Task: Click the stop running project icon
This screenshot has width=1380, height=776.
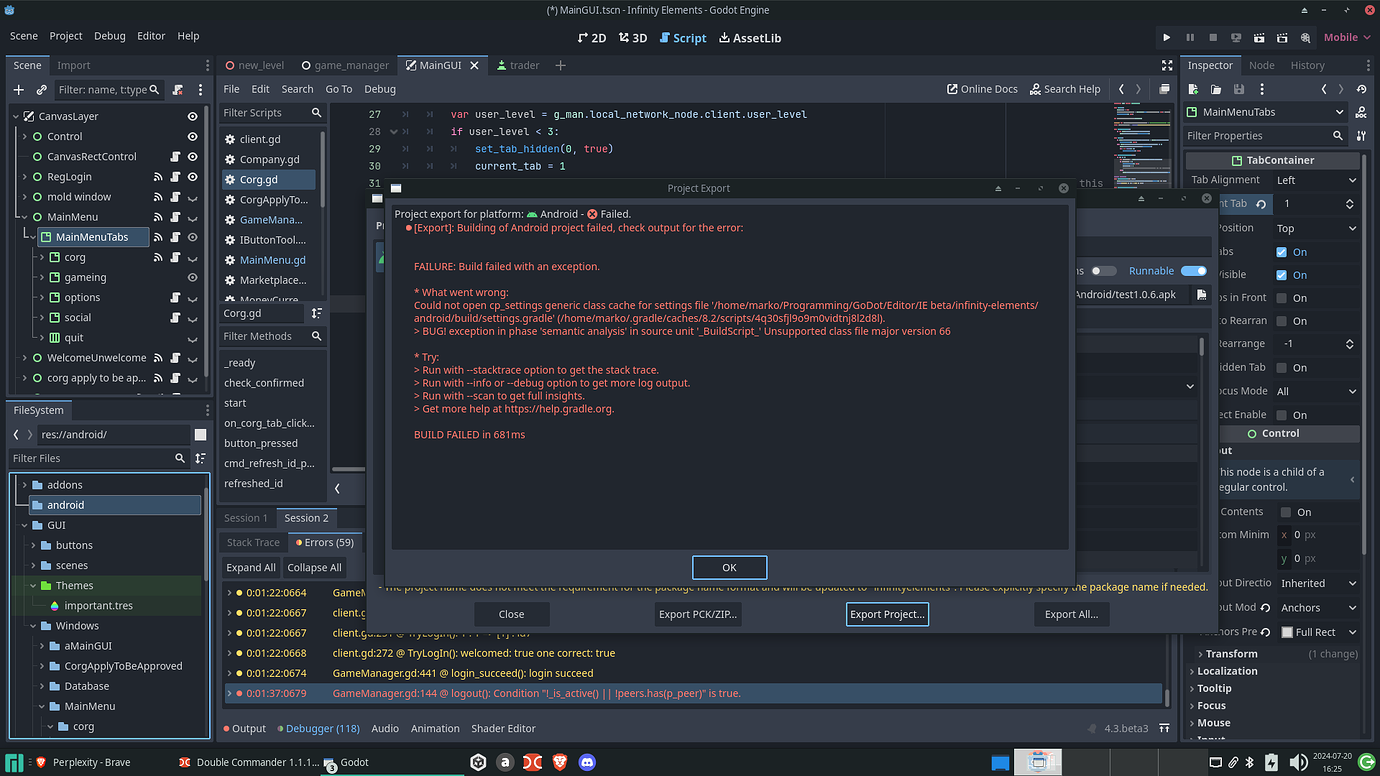Action: 1213,37
